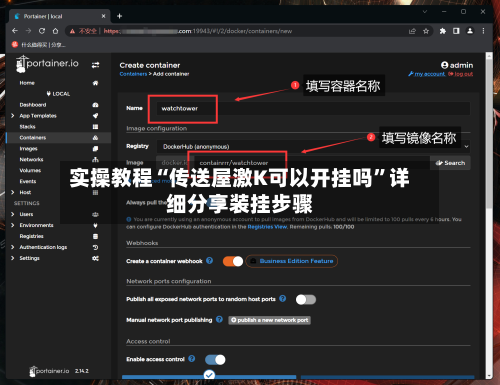The width and height of the screenshot is (500, 385).
Task: Open Stacks in the sidebar
Action: click(x=27, y=127)
